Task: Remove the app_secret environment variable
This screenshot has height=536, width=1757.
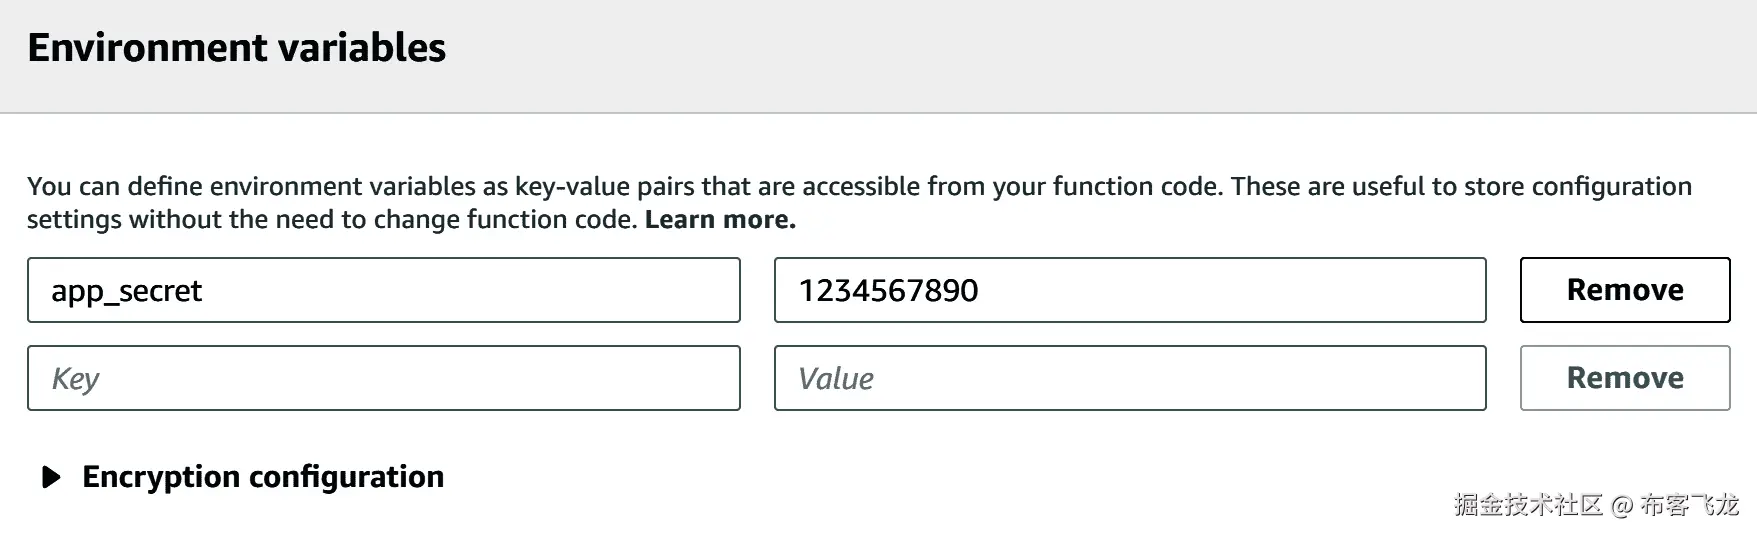Action: [1624, 290]
